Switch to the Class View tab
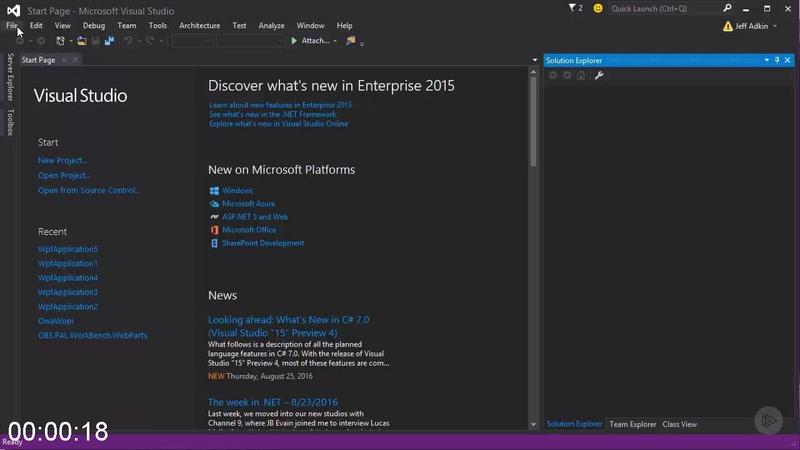Viewport: 800px width, 450px height. (x=680, y=424)
